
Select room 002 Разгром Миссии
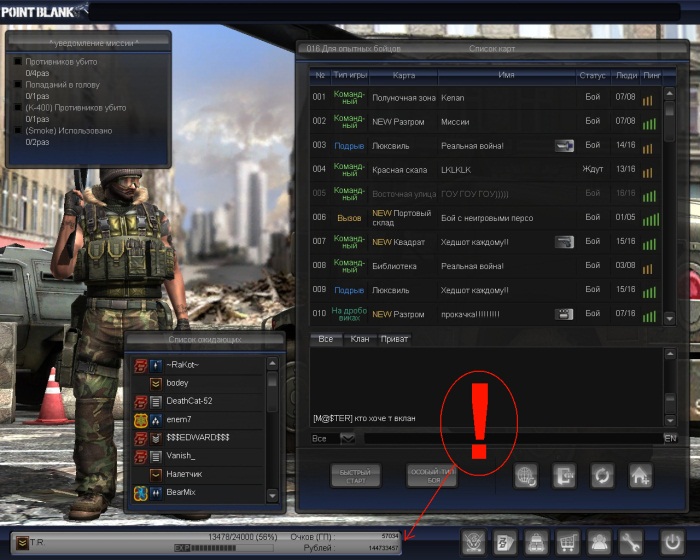coord(486,121)
